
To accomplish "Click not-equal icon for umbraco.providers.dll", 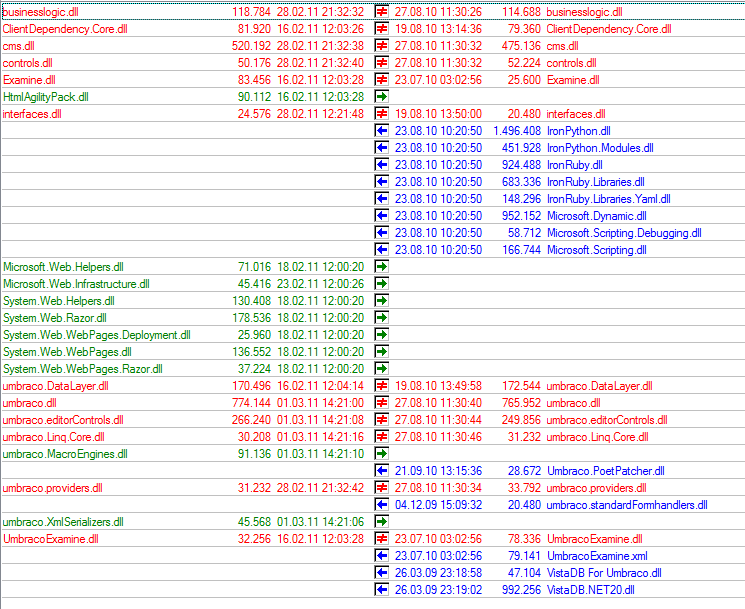I will [382, 488].
